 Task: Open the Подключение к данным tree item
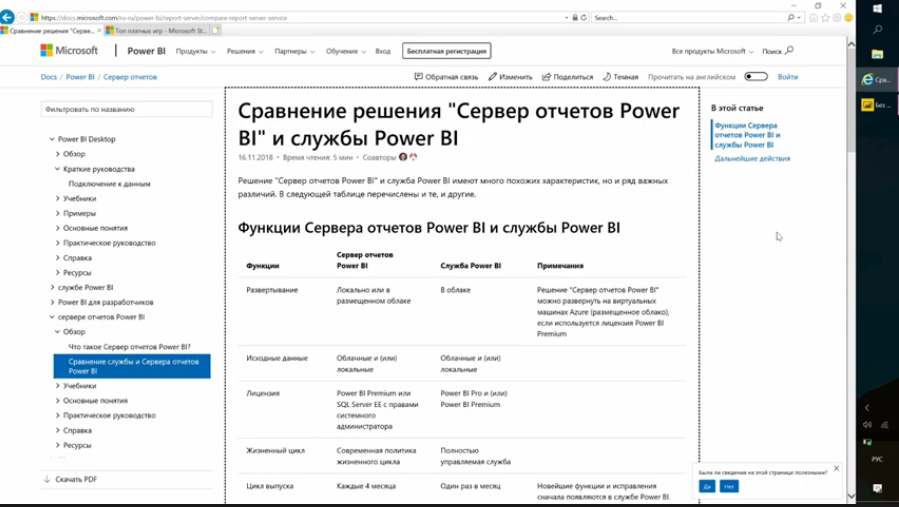[110, 184]
